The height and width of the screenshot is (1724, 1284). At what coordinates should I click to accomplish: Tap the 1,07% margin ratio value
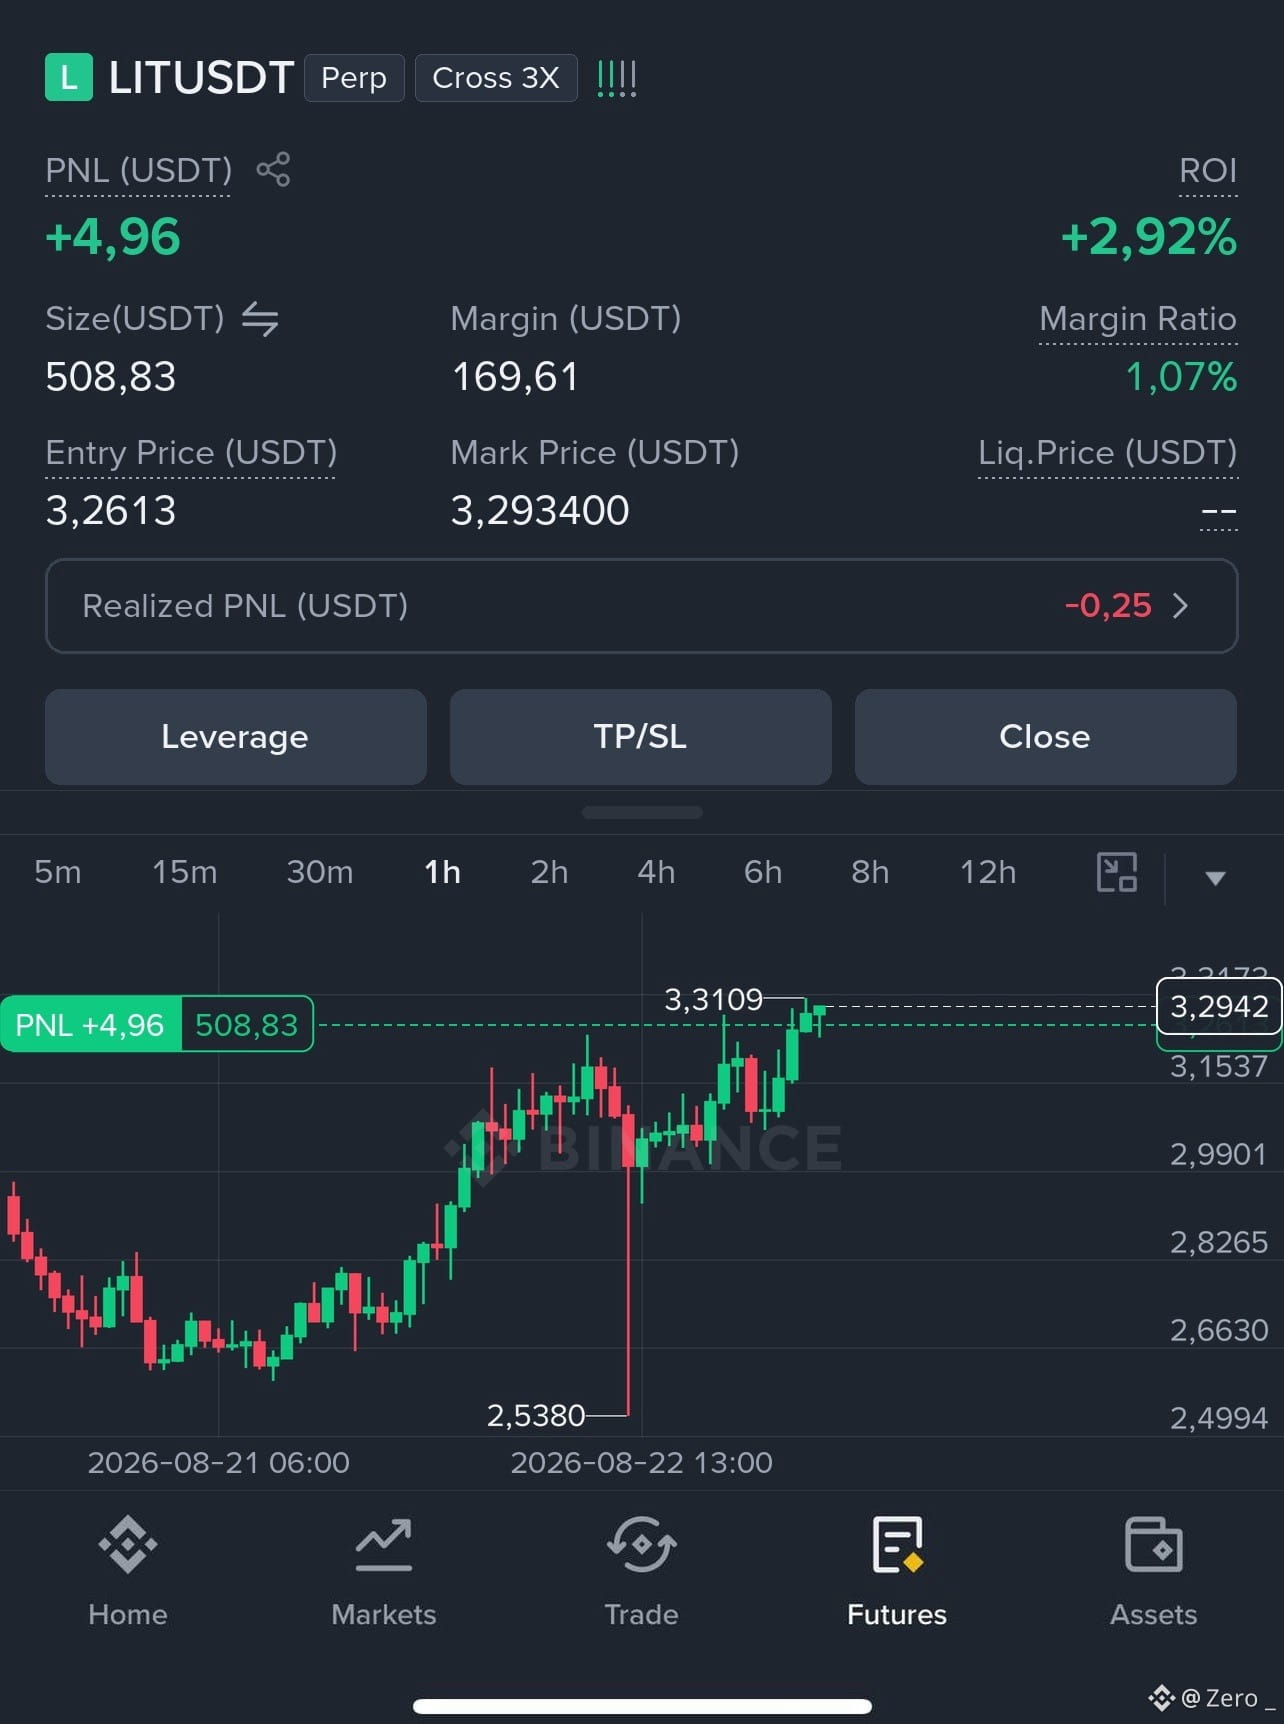click(1181, 377)
